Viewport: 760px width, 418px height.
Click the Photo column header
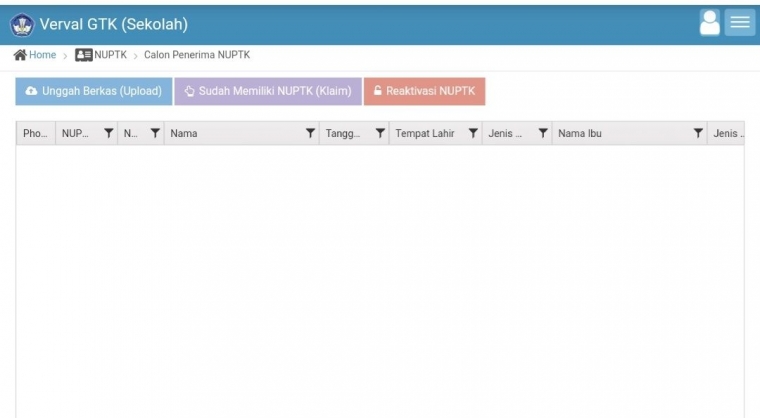click(35, 134)
